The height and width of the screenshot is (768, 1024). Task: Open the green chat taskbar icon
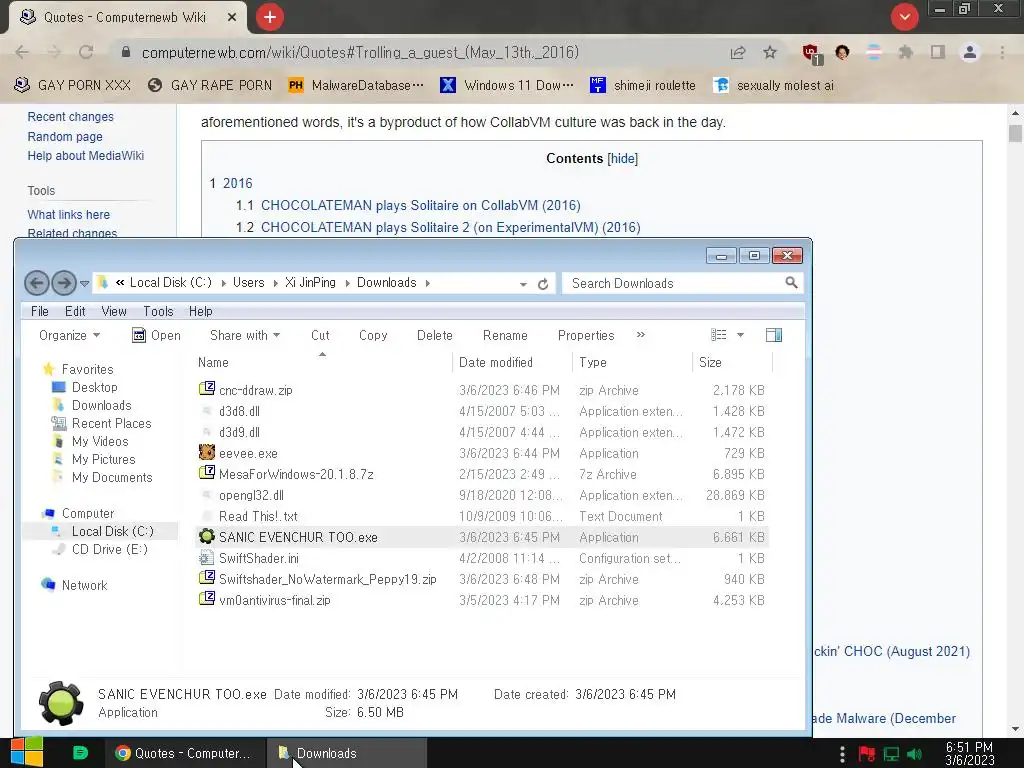(x=80, y=753)
